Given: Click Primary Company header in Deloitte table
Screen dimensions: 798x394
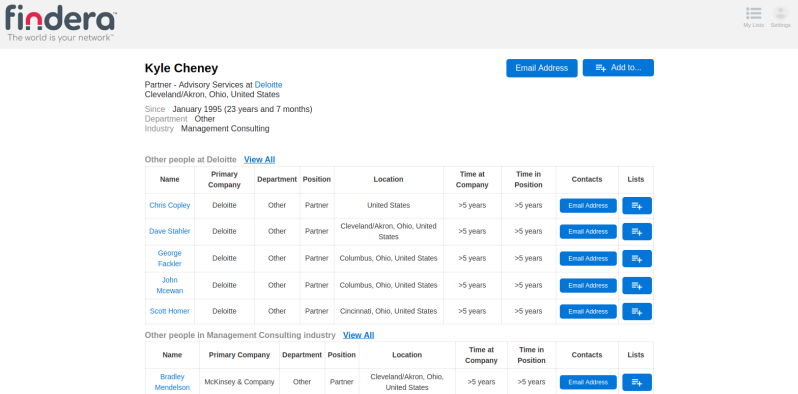Looking at the screenshot, I should coord(224,179).
